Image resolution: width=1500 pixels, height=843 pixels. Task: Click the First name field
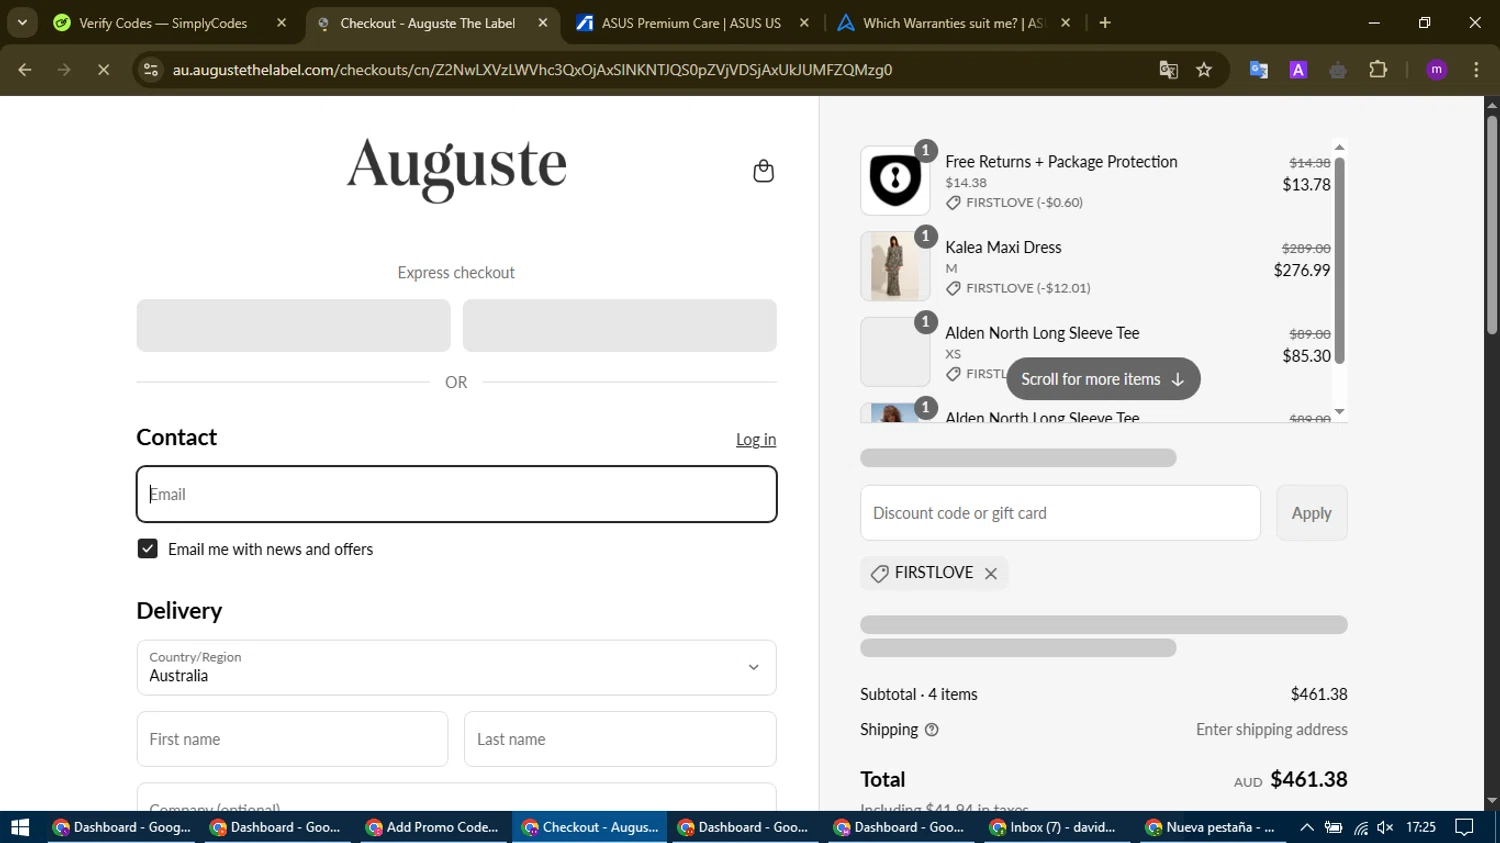tap(292, 739)
